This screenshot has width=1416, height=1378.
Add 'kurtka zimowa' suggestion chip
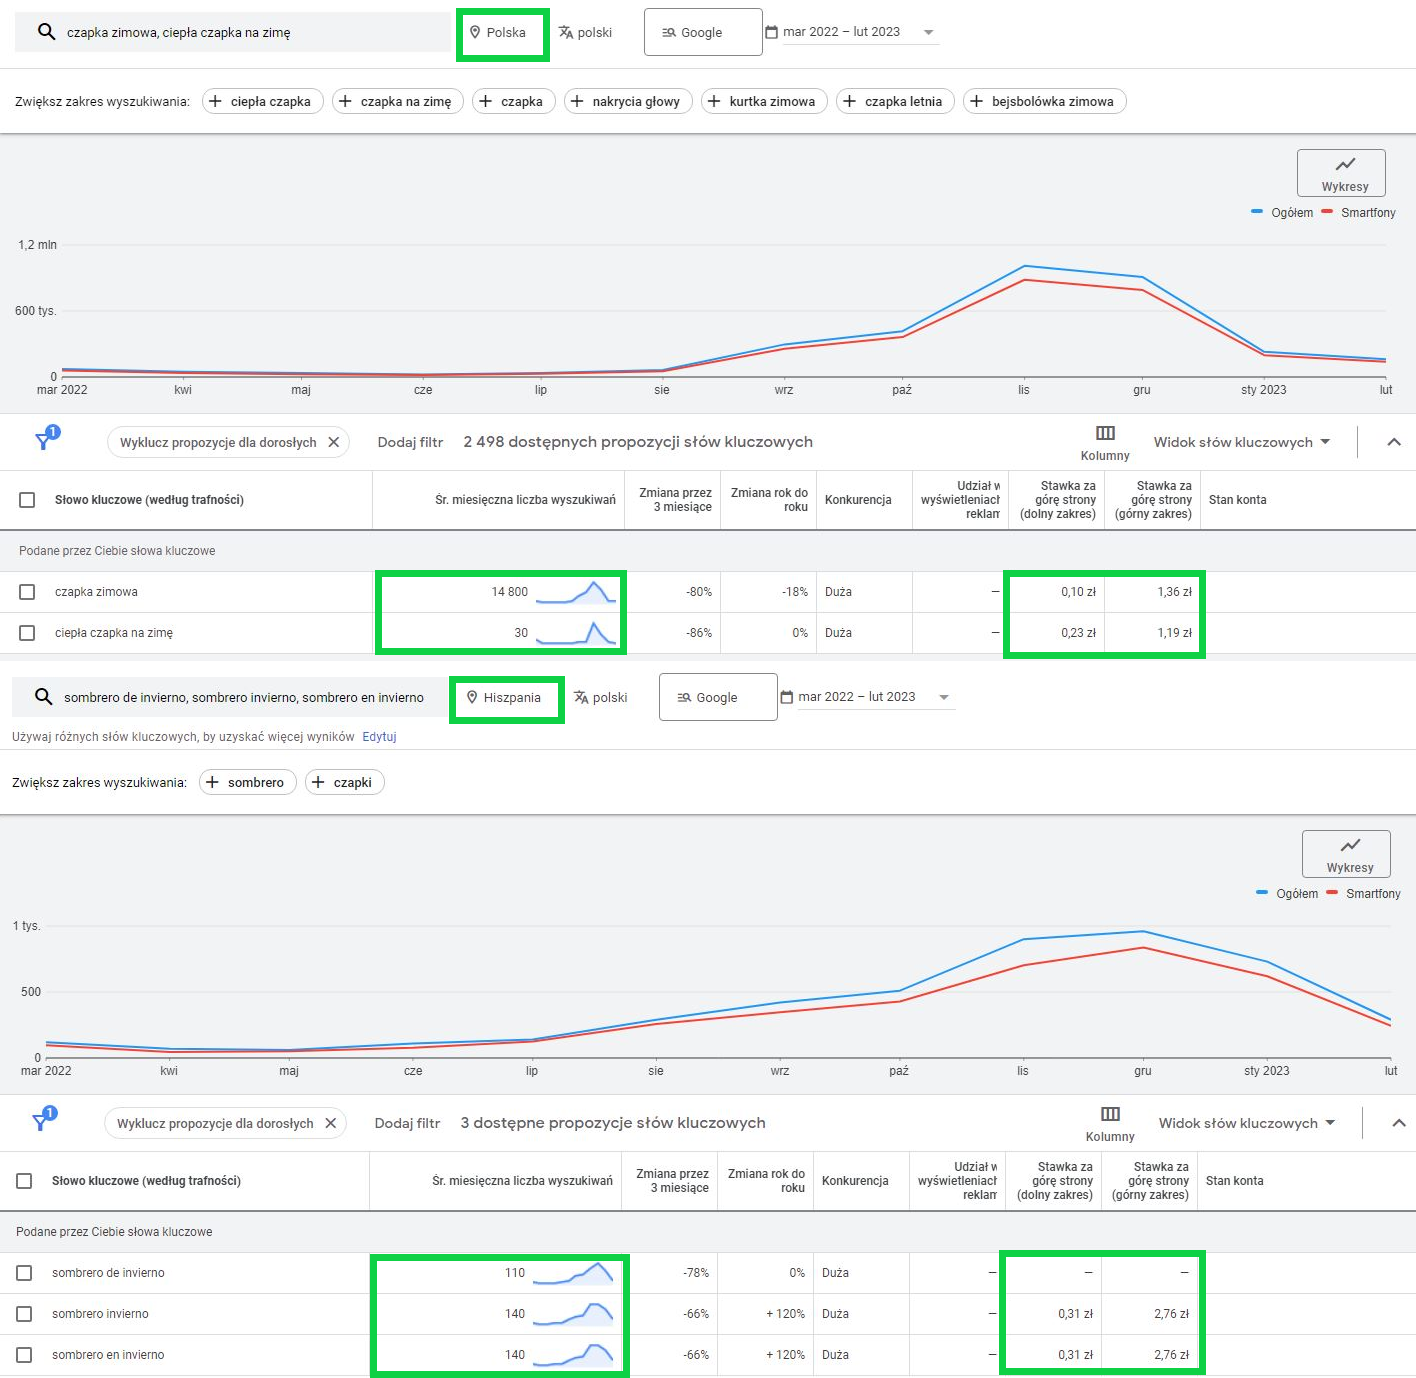[x=764, y=101]
